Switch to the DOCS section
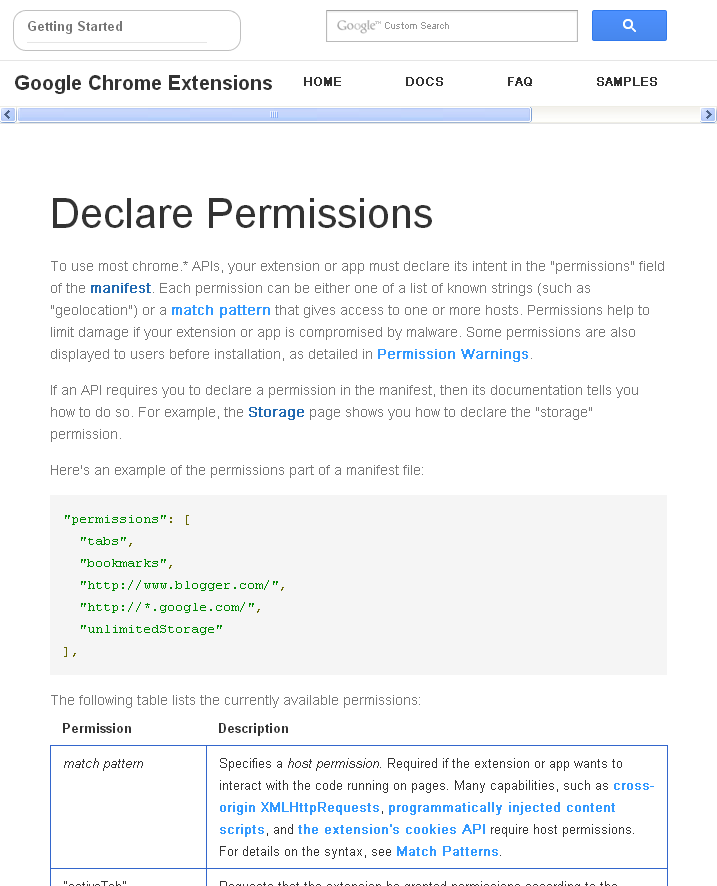Viewport: 717px width, 886px height. click(x=424, y=82)
